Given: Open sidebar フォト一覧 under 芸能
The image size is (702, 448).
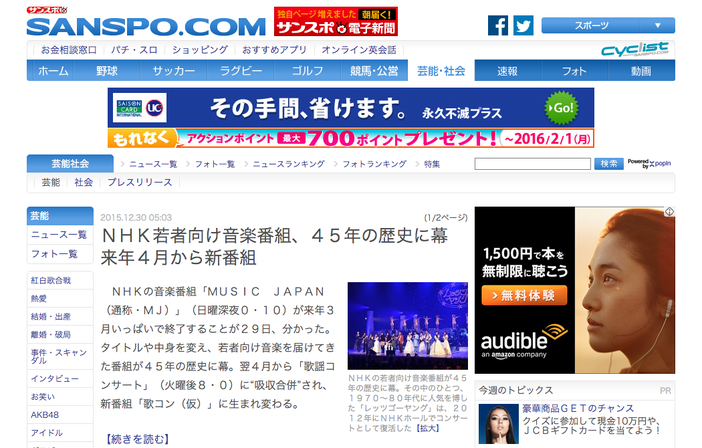Looking at the screenshot, I should click(x=60, y=254).
